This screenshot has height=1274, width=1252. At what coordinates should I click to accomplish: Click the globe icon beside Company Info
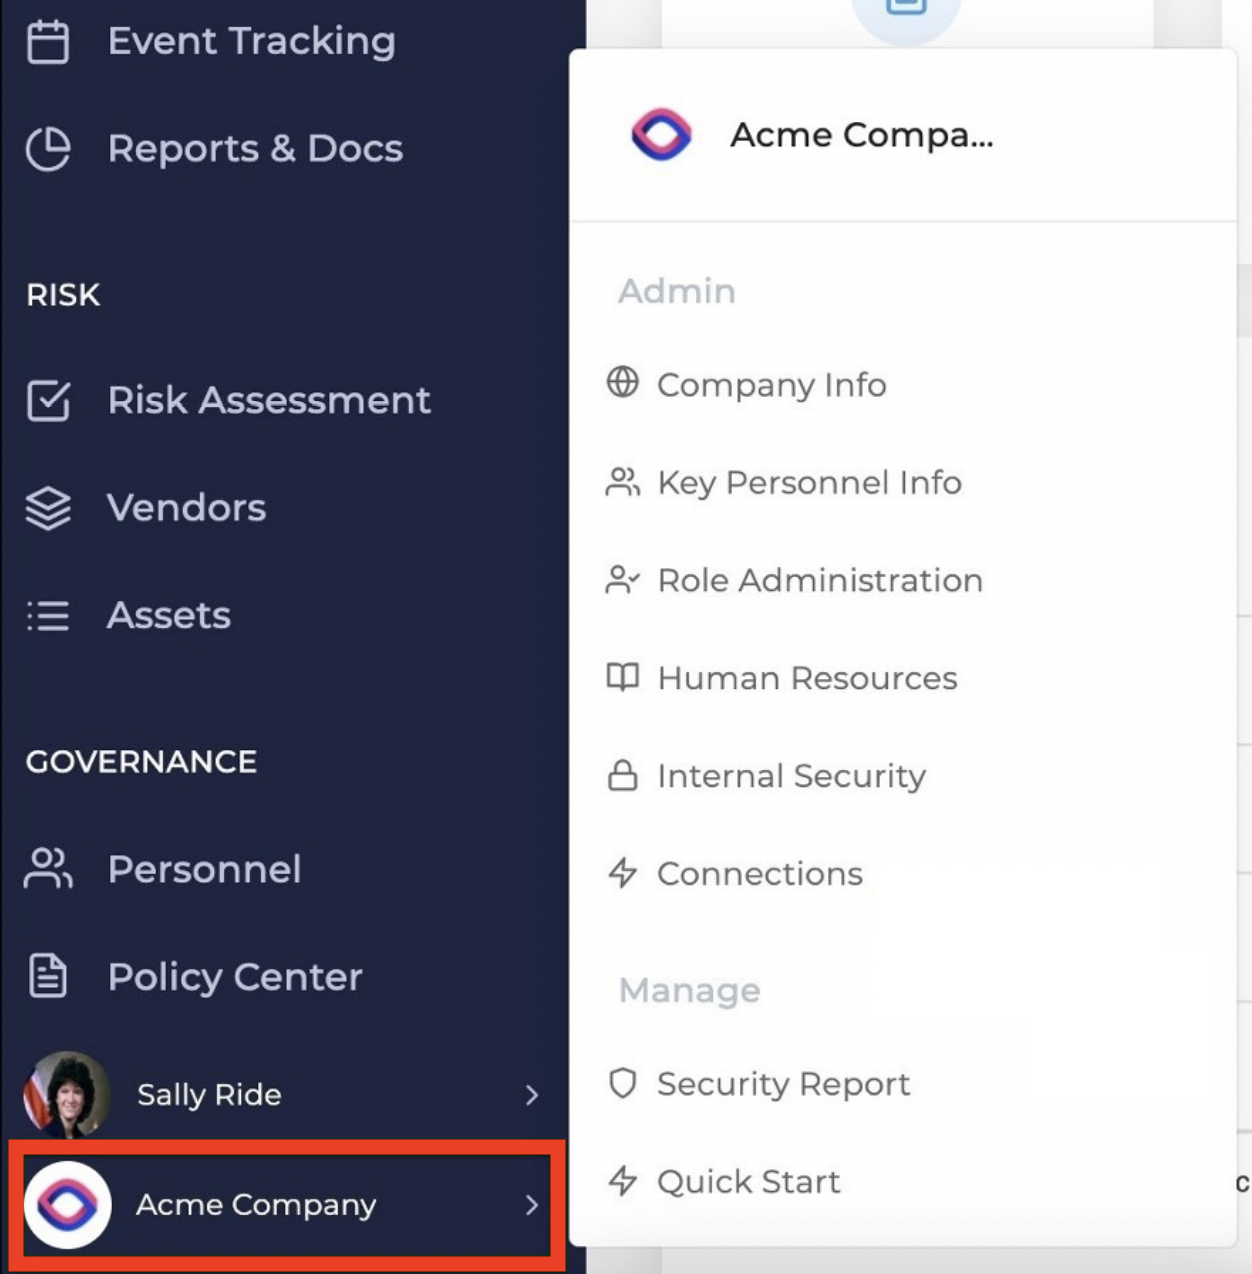[x=622, y=382]
